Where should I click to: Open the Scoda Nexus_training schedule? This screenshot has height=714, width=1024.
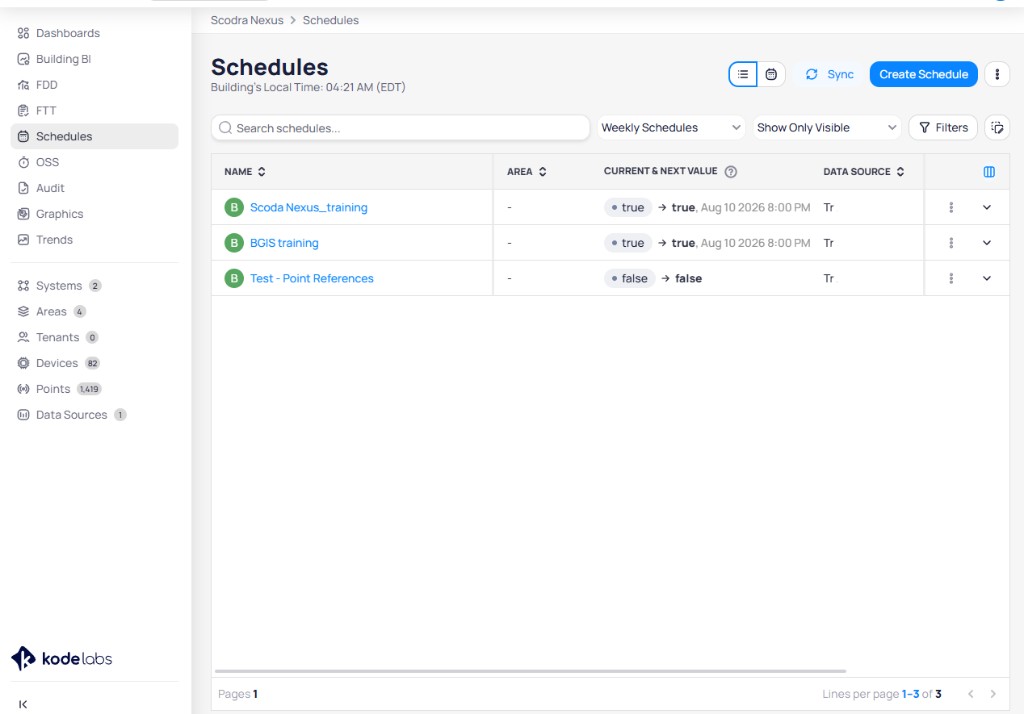pyautogui.click(x=309, y=208)
